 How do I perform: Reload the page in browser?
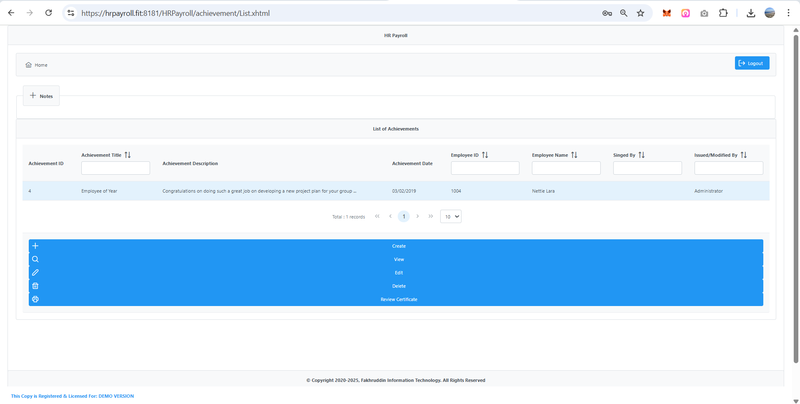click(48, 13)
